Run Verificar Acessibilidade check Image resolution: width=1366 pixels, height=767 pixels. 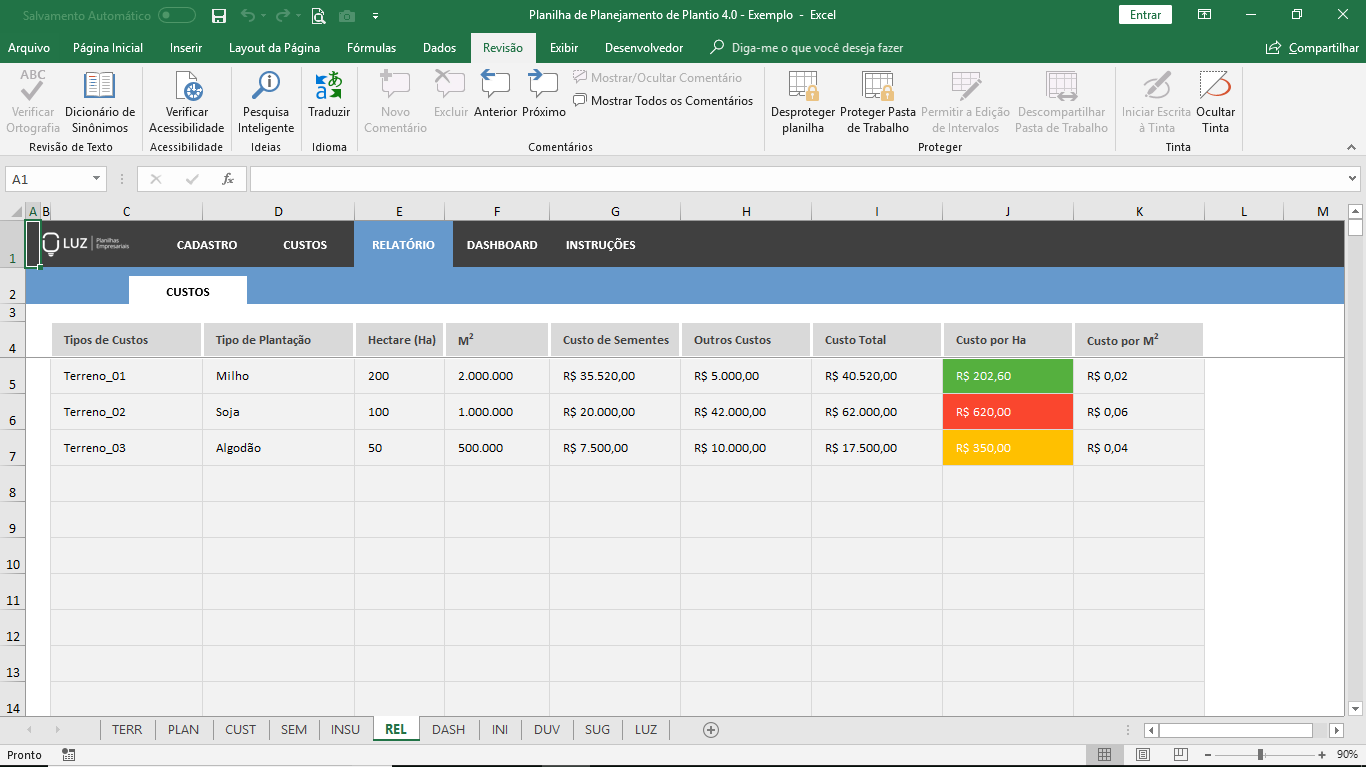[186, 102]
